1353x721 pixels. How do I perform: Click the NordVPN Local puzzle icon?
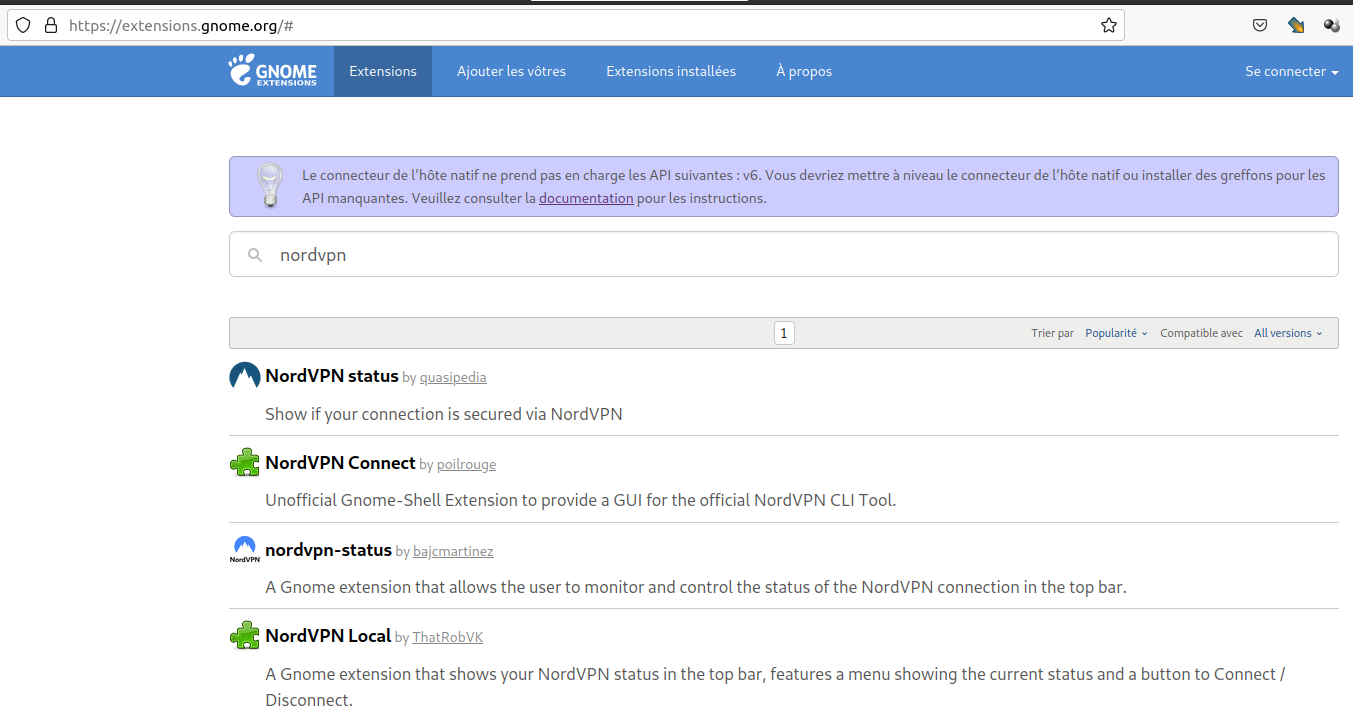coord(245,635)
